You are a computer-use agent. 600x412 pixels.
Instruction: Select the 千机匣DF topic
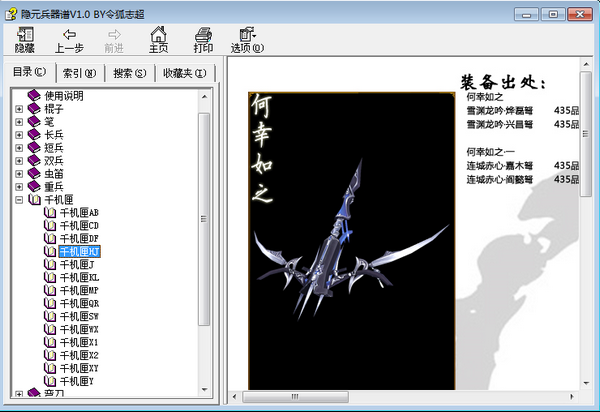point(79,239)
